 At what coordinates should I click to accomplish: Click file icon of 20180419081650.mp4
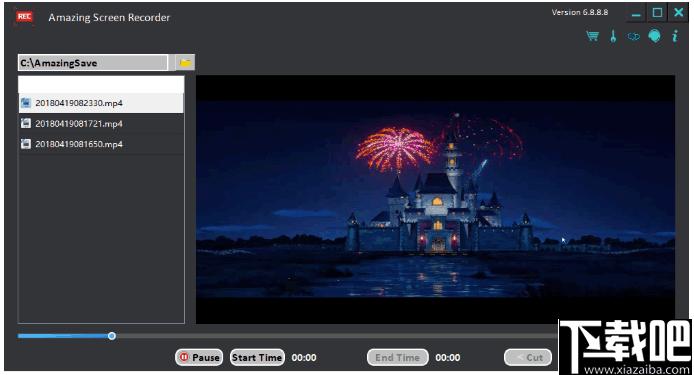pos(26,143)
